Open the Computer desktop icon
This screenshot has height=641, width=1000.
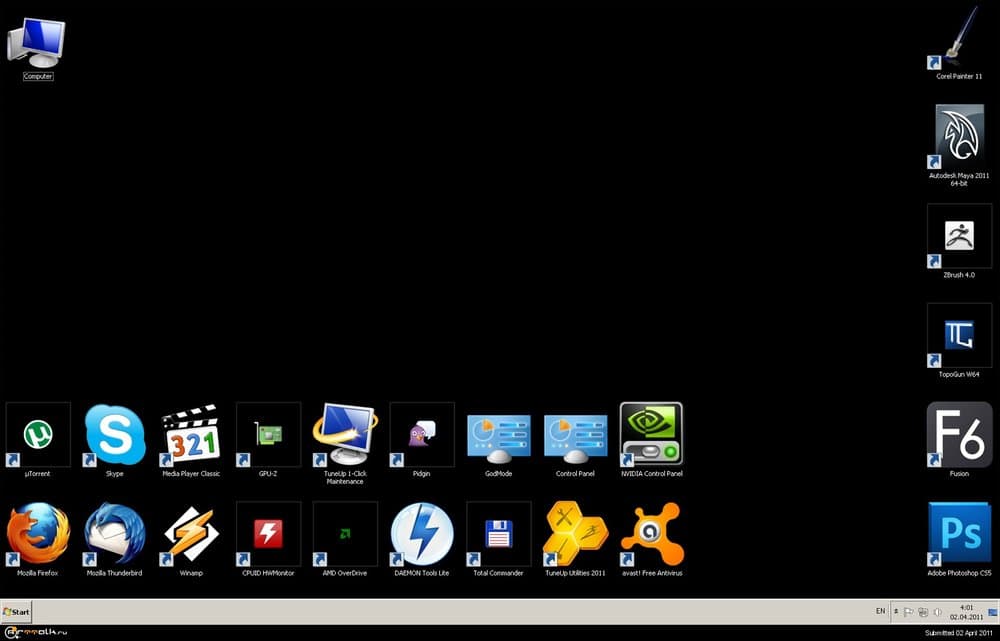(x=38, y=44)
